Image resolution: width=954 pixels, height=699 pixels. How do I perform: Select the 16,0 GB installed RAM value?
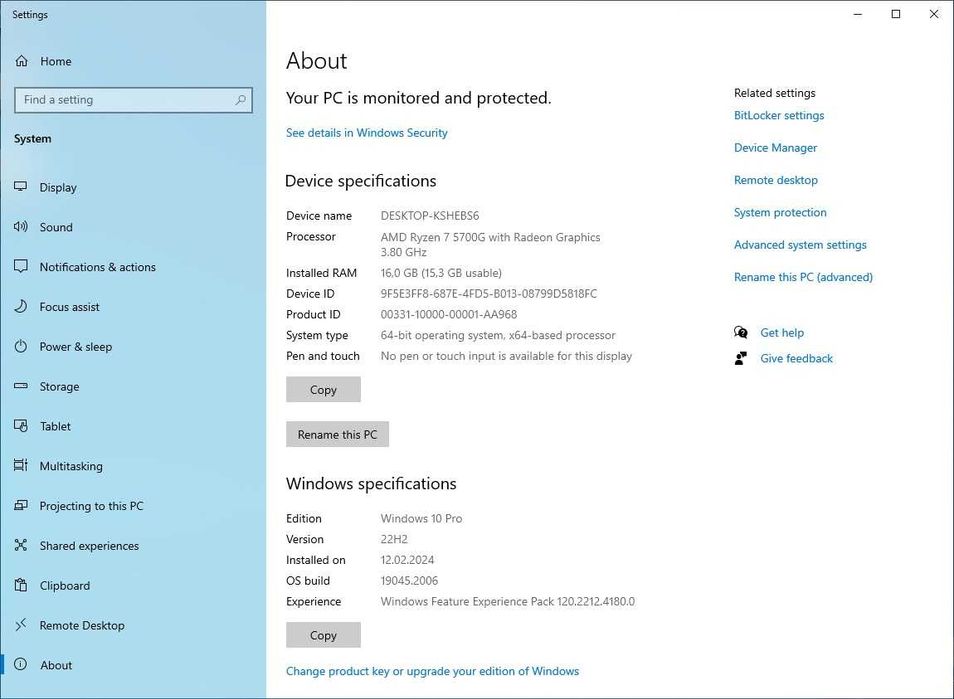point(441,273)
